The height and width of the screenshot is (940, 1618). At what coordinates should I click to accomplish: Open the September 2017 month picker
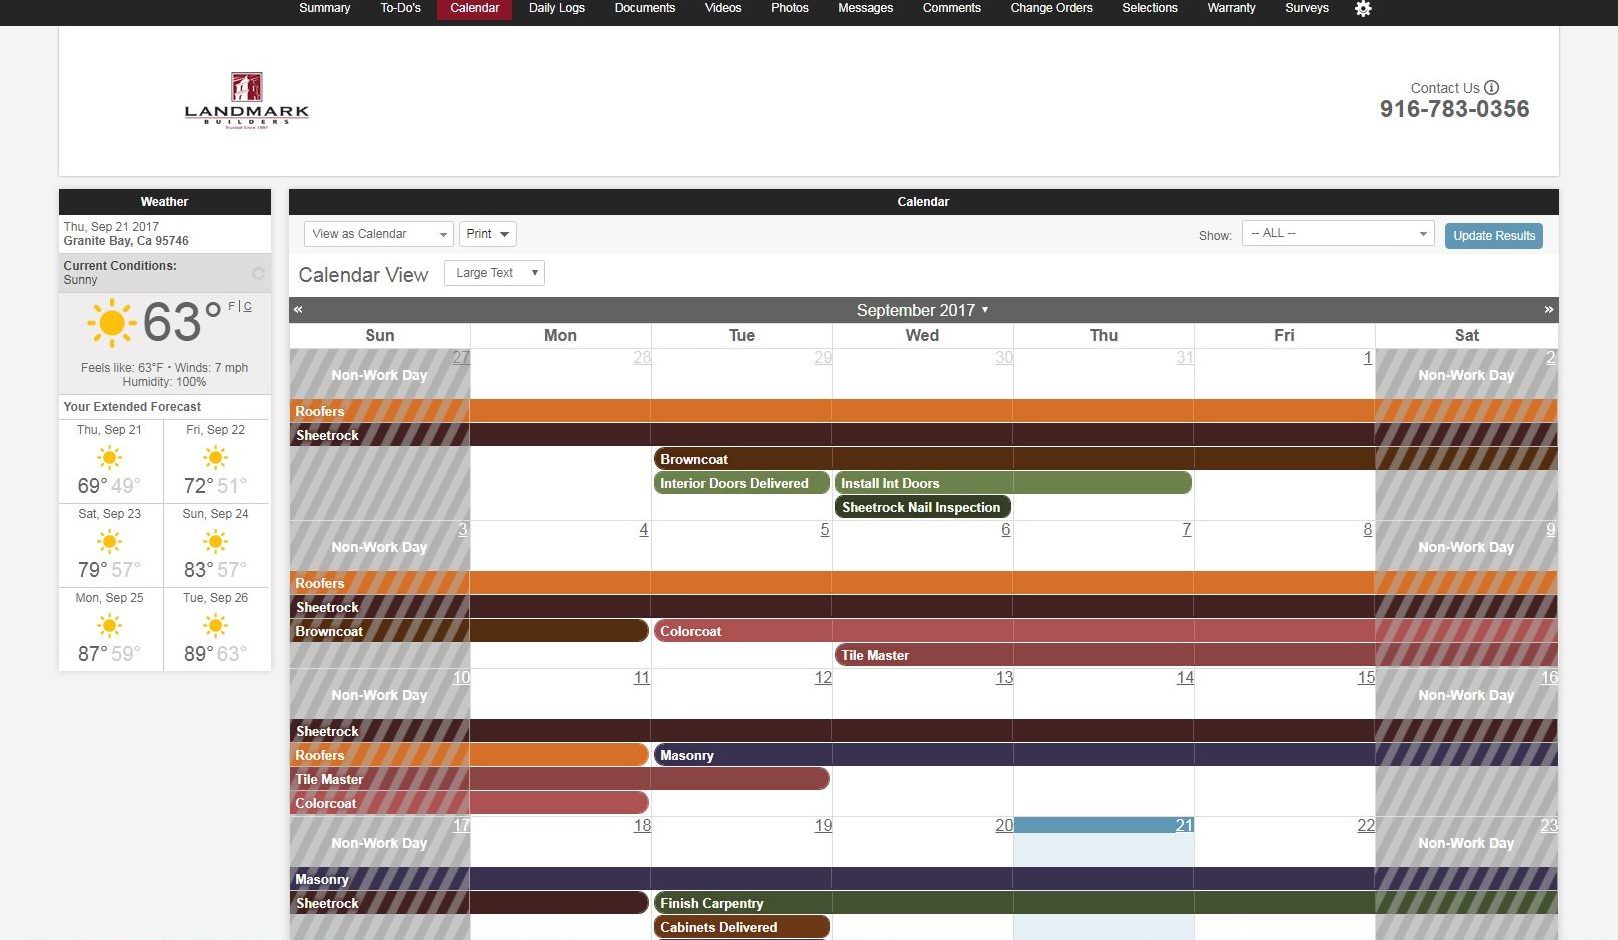coord(922,310)
